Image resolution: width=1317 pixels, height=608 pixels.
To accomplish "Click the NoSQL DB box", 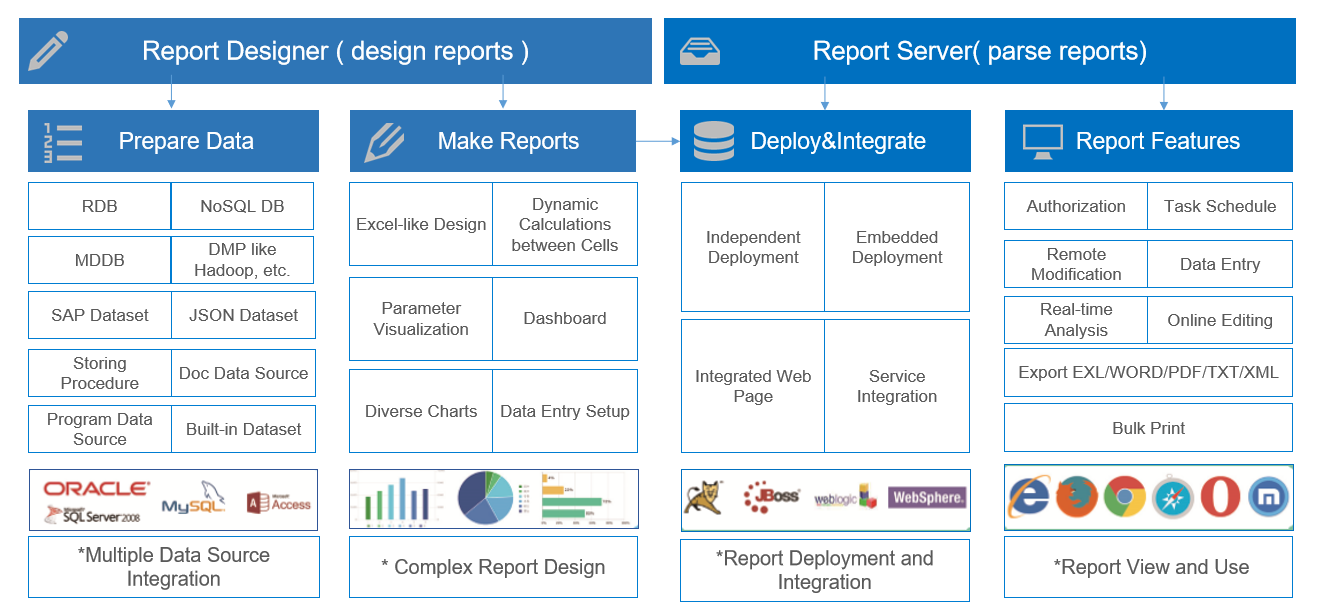I will [x=243, y=206].
